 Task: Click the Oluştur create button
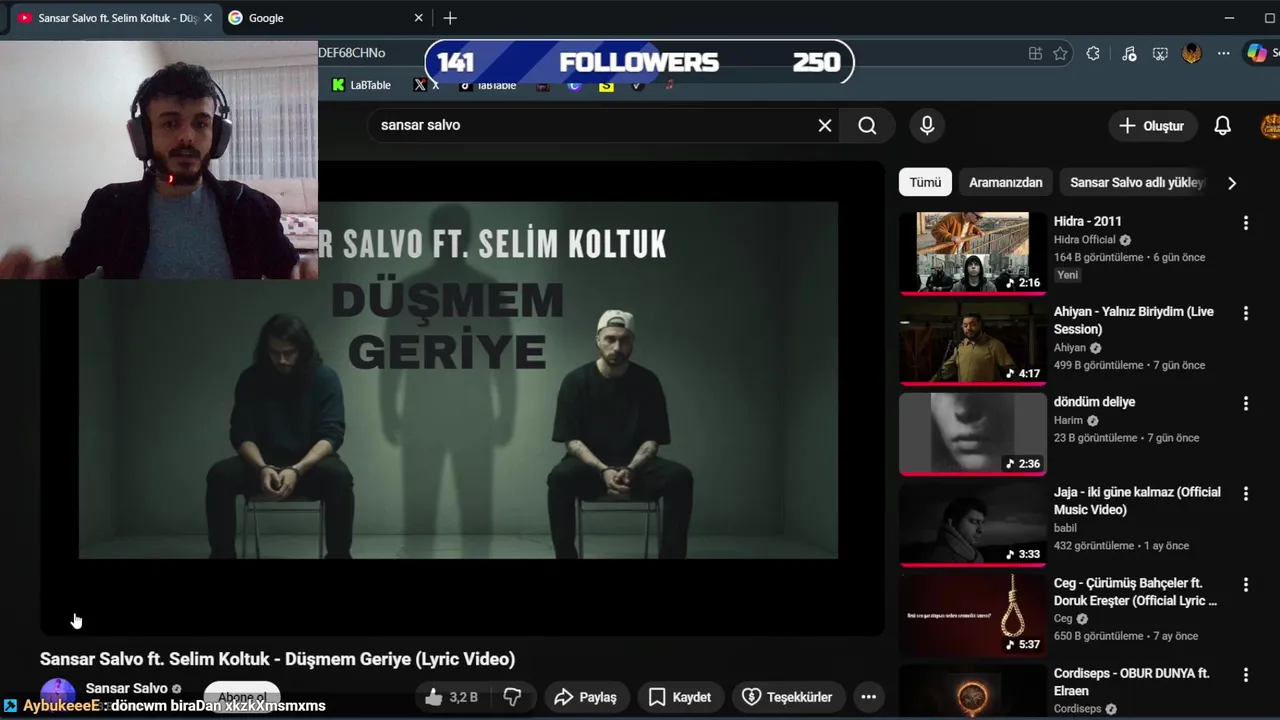pos(1152,126)
